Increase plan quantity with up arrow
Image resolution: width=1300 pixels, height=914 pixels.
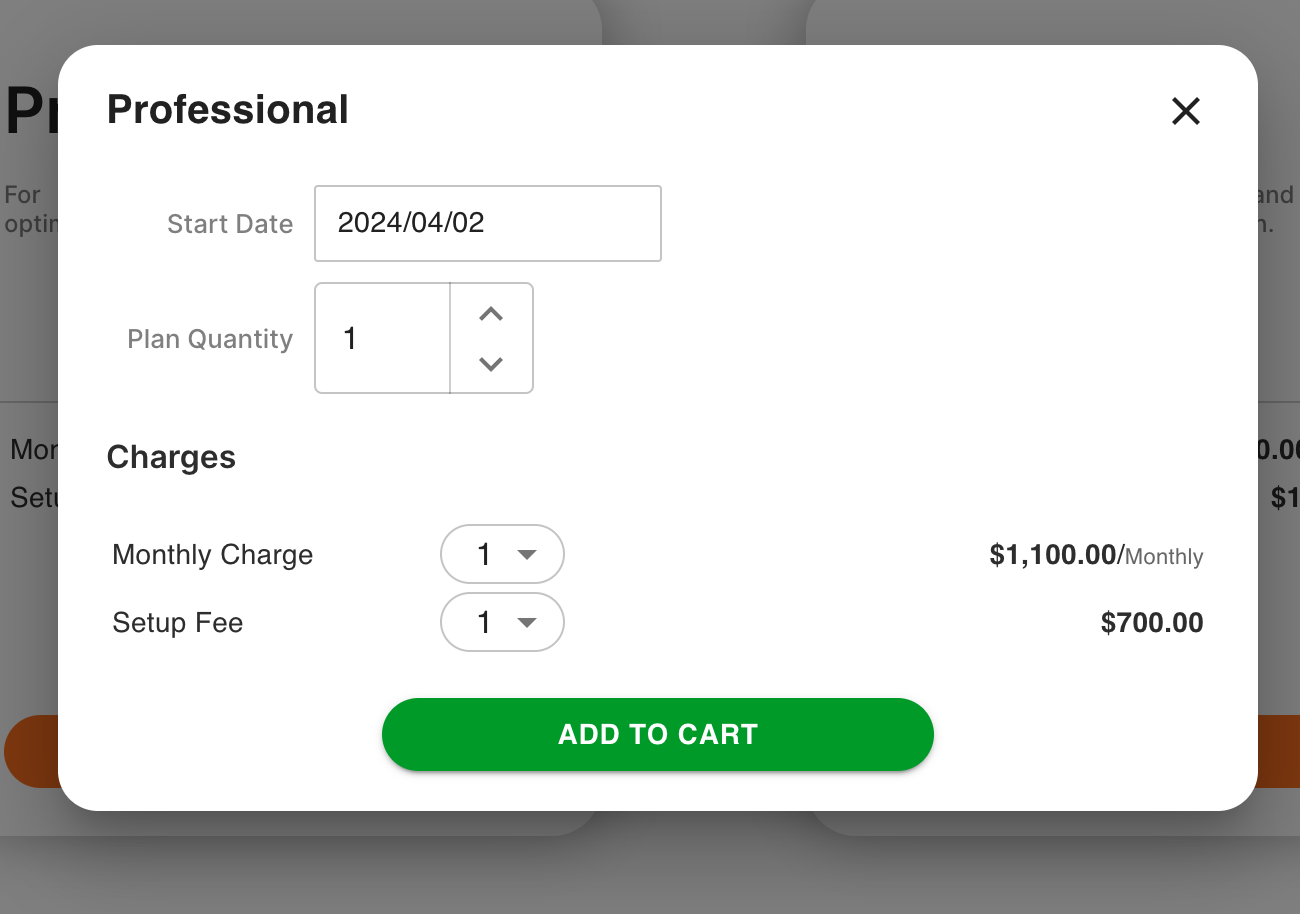click(x=490, y=314)
